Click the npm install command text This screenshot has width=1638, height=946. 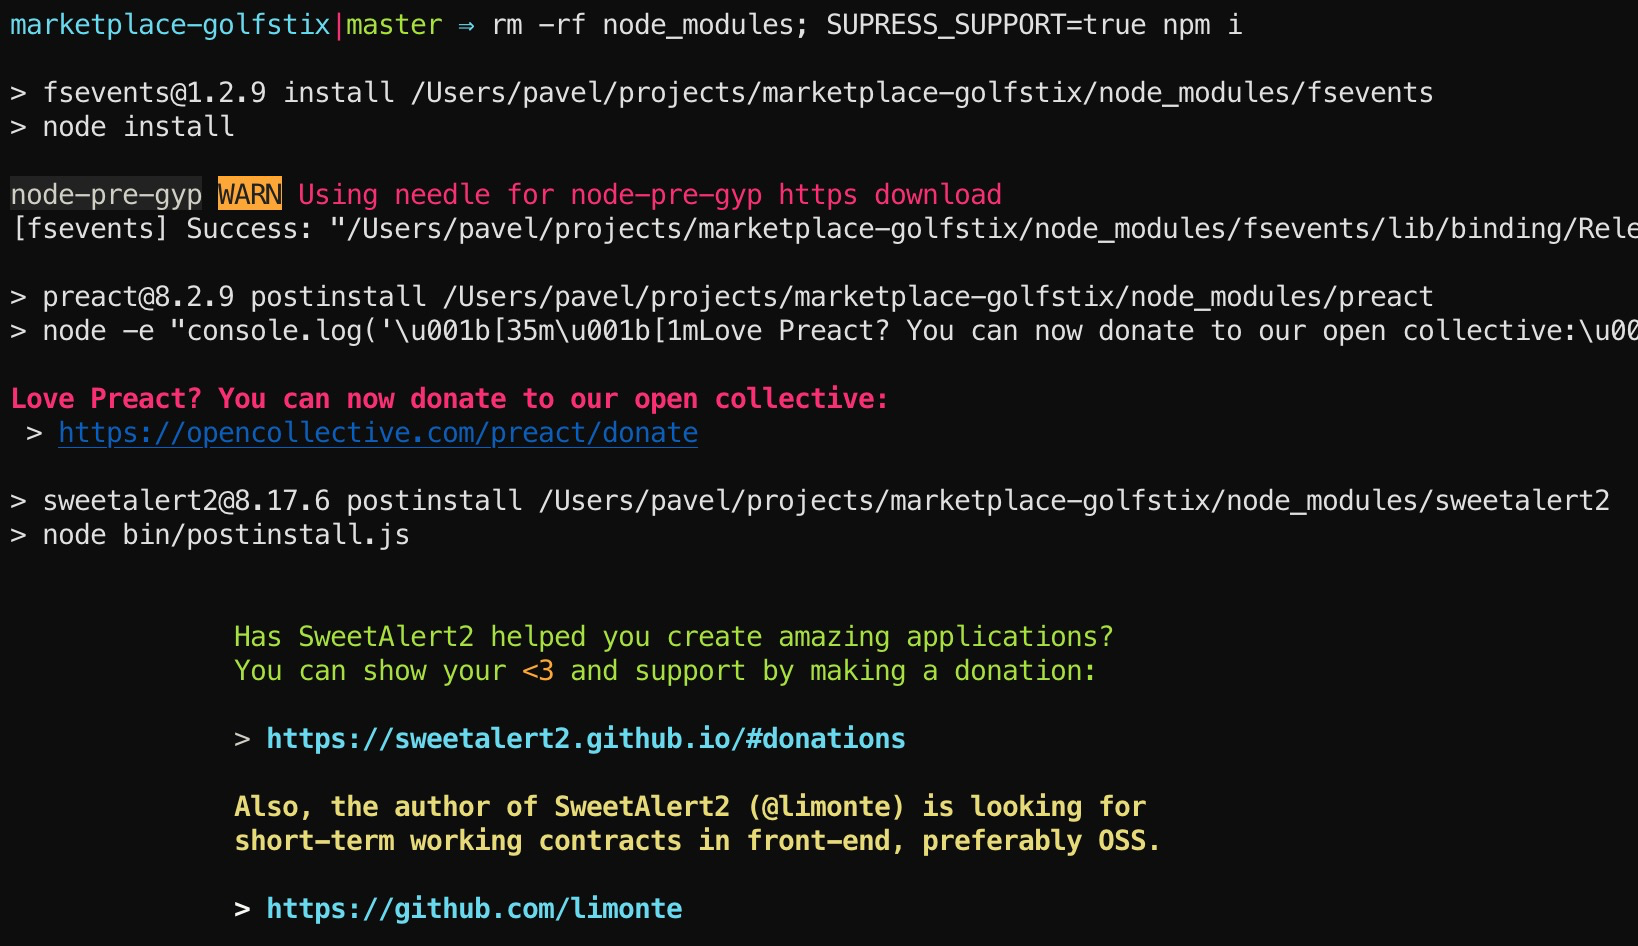coord(1200,24)
